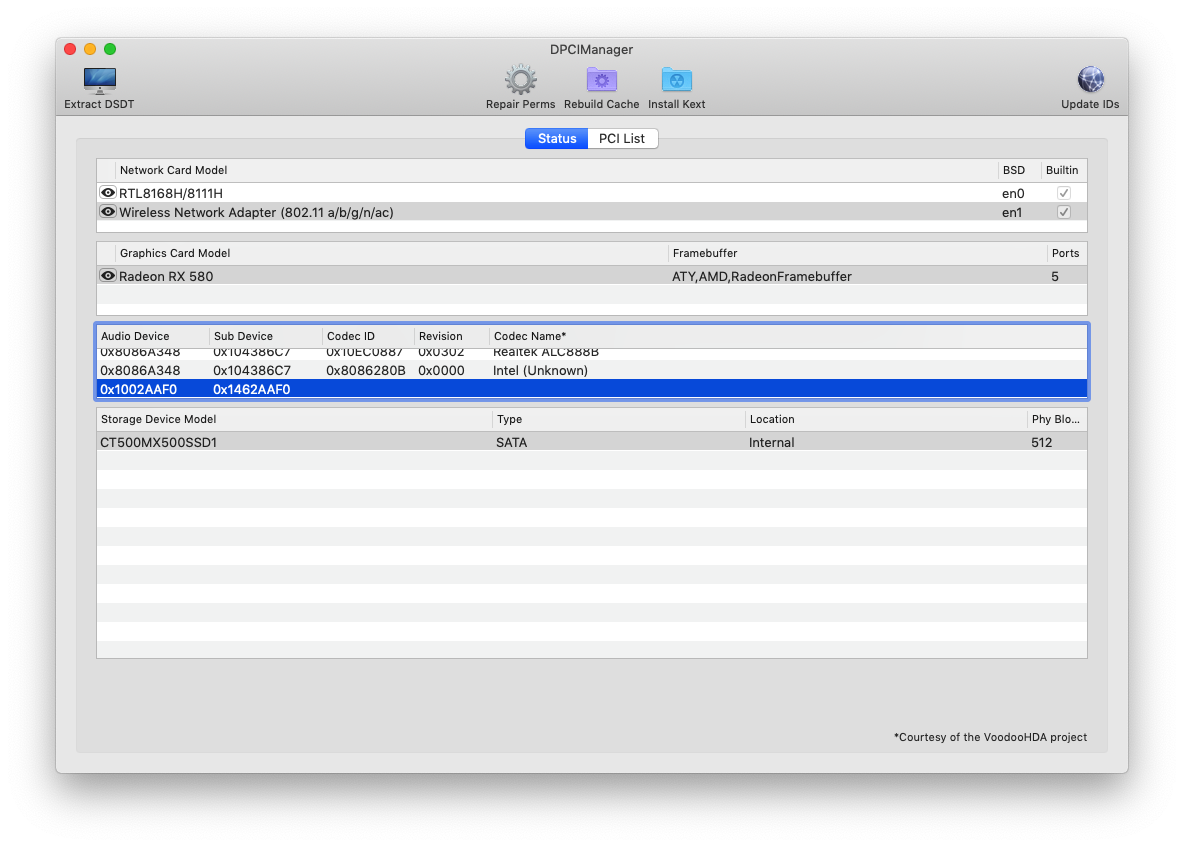Click the storage Type column header
The height and width of the screenshot is (847, 1184).
[618, 419]
